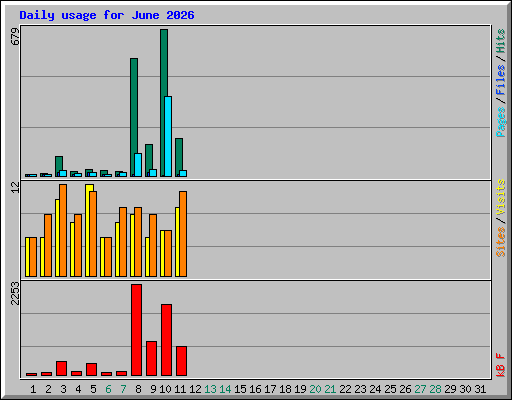Select the orange Sites bar for day 11
Viewport: 512px width, 400px height.
click(x=183, y=234)
